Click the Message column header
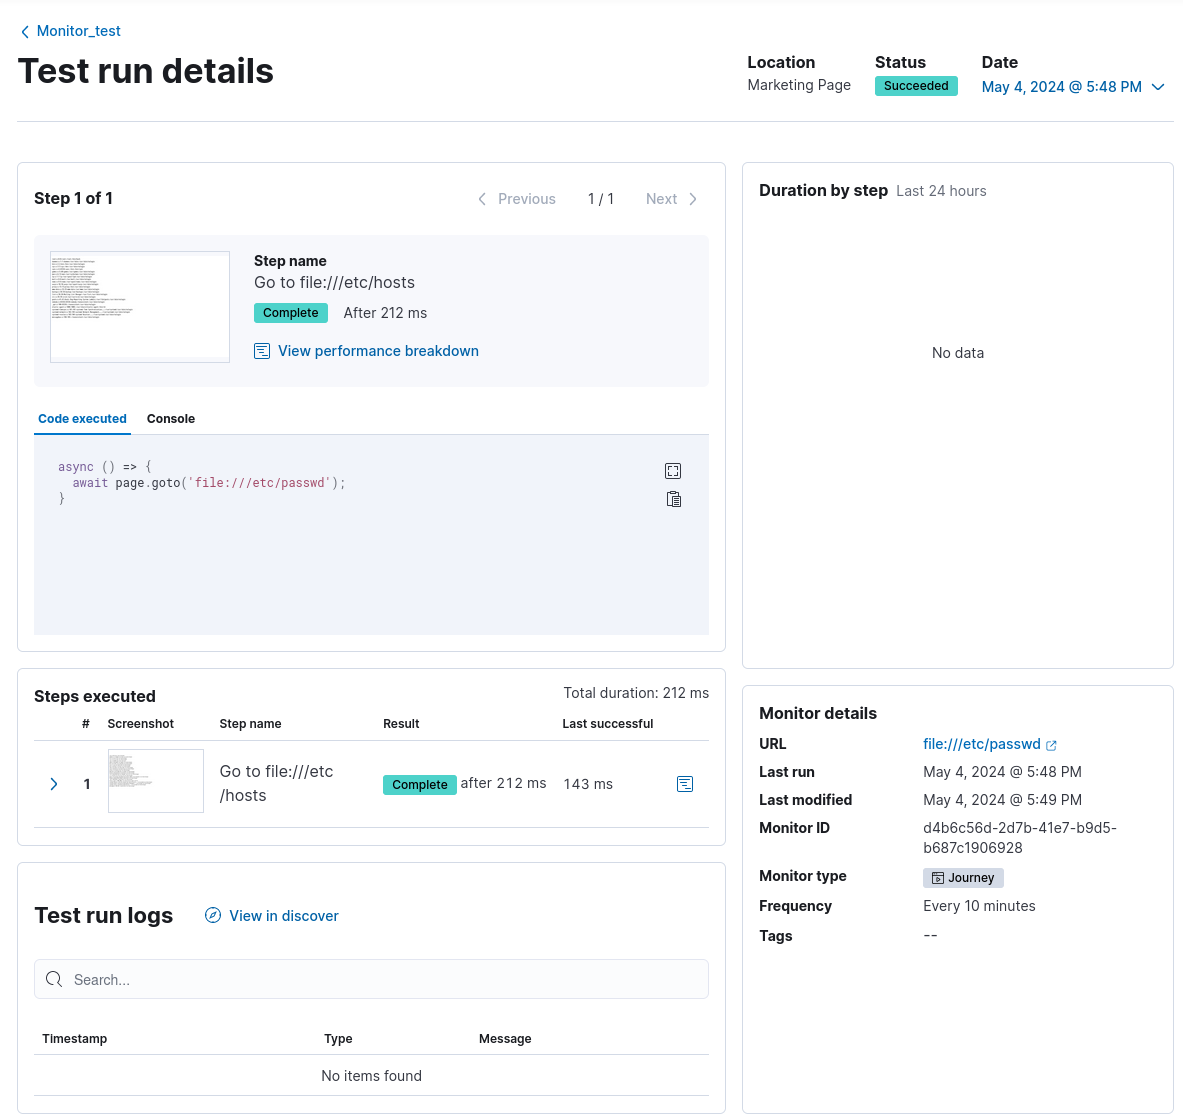1183x1117 pixels. point(505,1039)
